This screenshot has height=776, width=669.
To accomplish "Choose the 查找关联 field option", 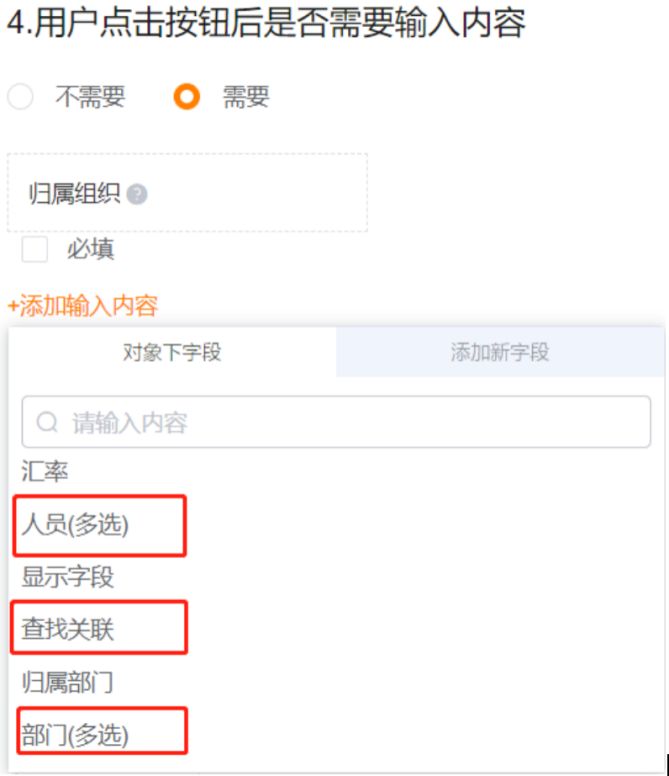I will pyautogui.click(x=68, y=629).
